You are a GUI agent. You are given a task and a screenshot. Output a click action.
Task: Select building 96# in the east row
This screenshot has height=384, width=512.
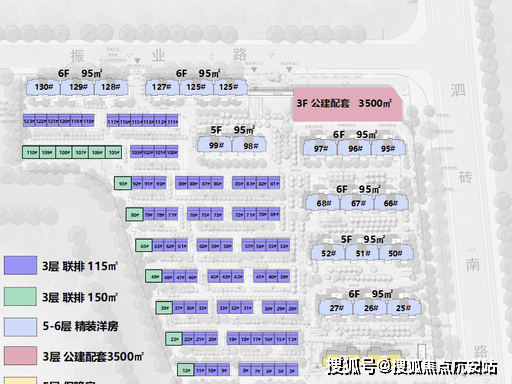click(355, 148)
